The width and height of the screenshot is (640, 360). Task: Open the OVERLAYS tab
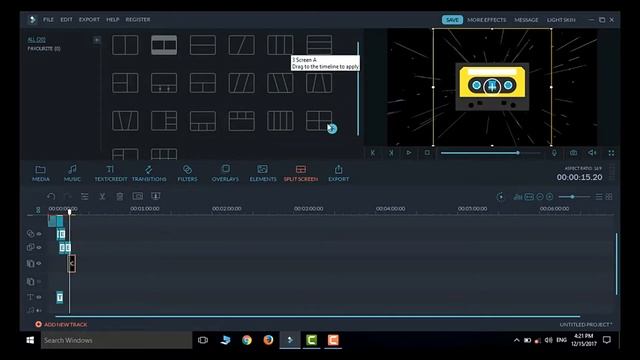225,173
